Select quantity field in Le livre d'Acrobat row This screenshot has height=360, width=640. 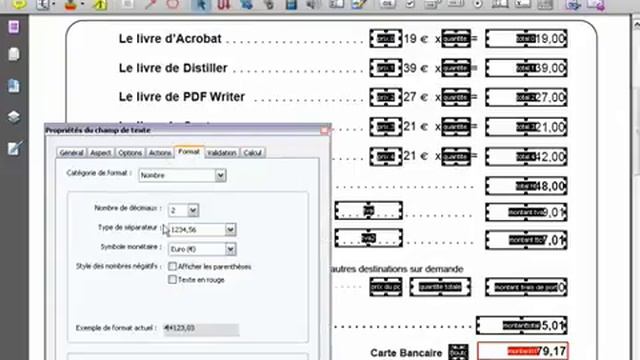[456, 39]
